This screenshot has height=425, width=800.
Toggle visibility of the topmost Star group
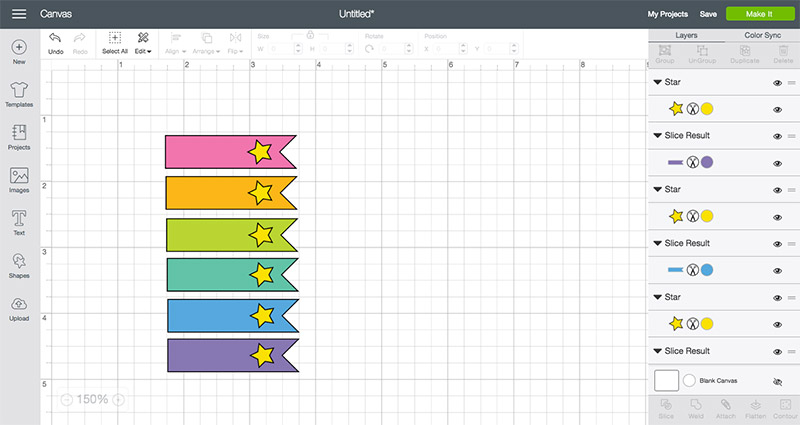(x=778, y=83)
